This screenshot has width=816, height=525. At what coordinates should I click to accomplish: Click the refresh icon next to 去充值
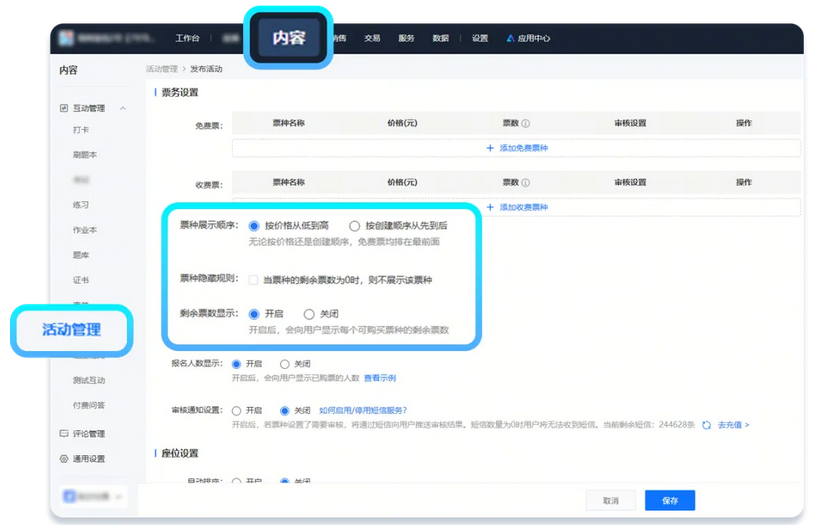click(x=706, y=425)
